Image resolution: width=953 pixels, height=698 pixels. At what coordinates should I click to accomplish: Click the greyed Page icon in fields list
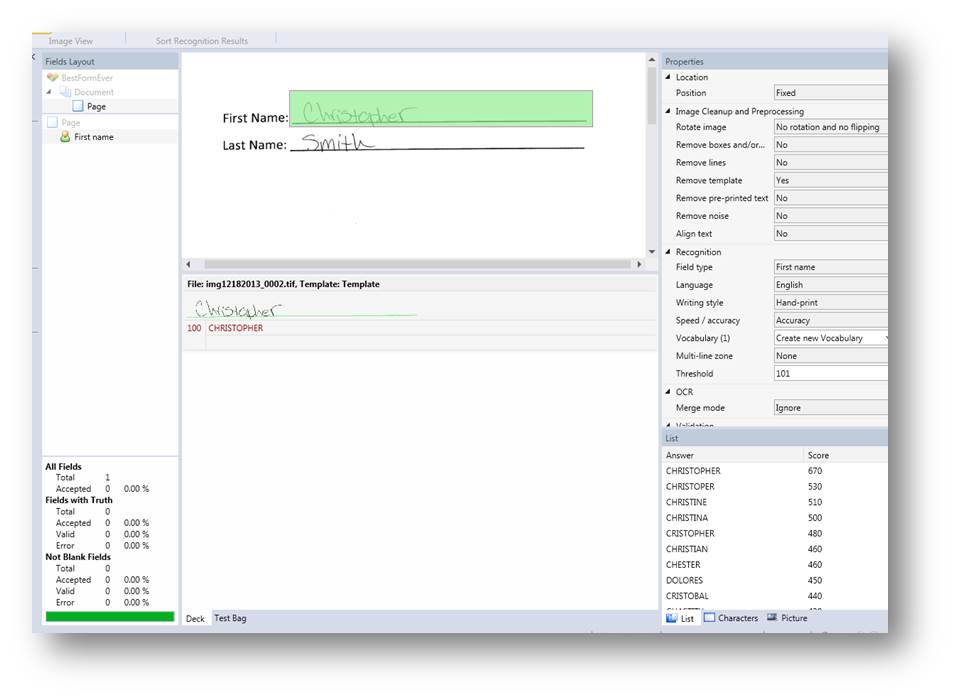tap(52, 122)
